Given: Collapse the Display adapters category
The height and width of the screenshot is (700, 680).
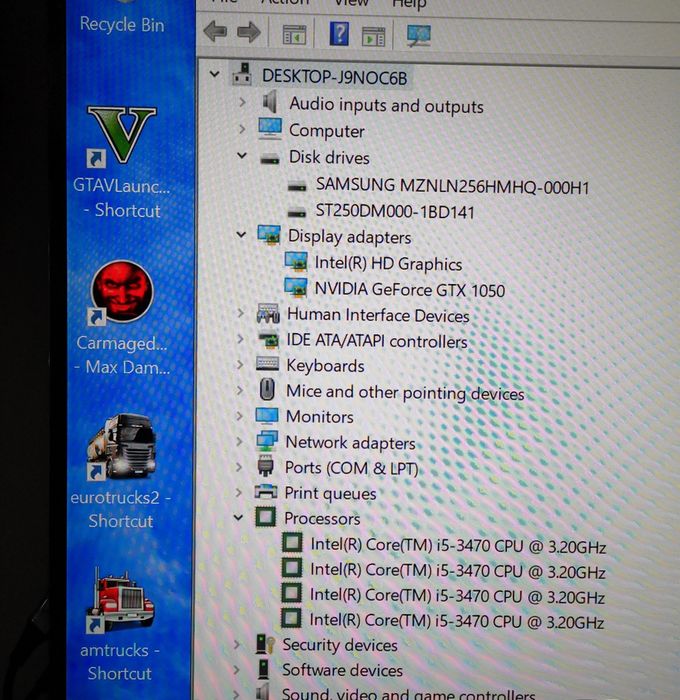Looking at the screenshot, I should [241, 234].
